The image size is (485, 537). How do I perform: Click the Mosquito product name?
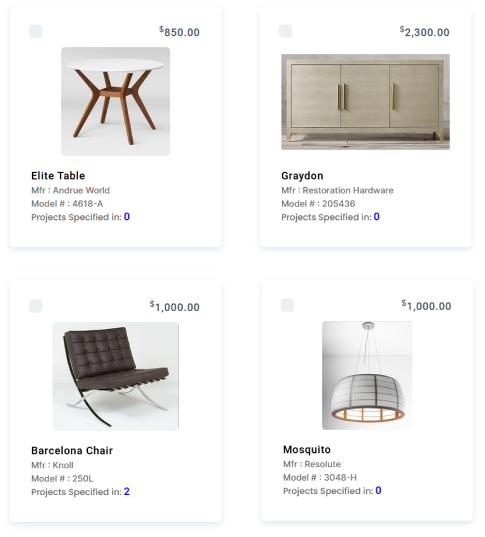307,450
